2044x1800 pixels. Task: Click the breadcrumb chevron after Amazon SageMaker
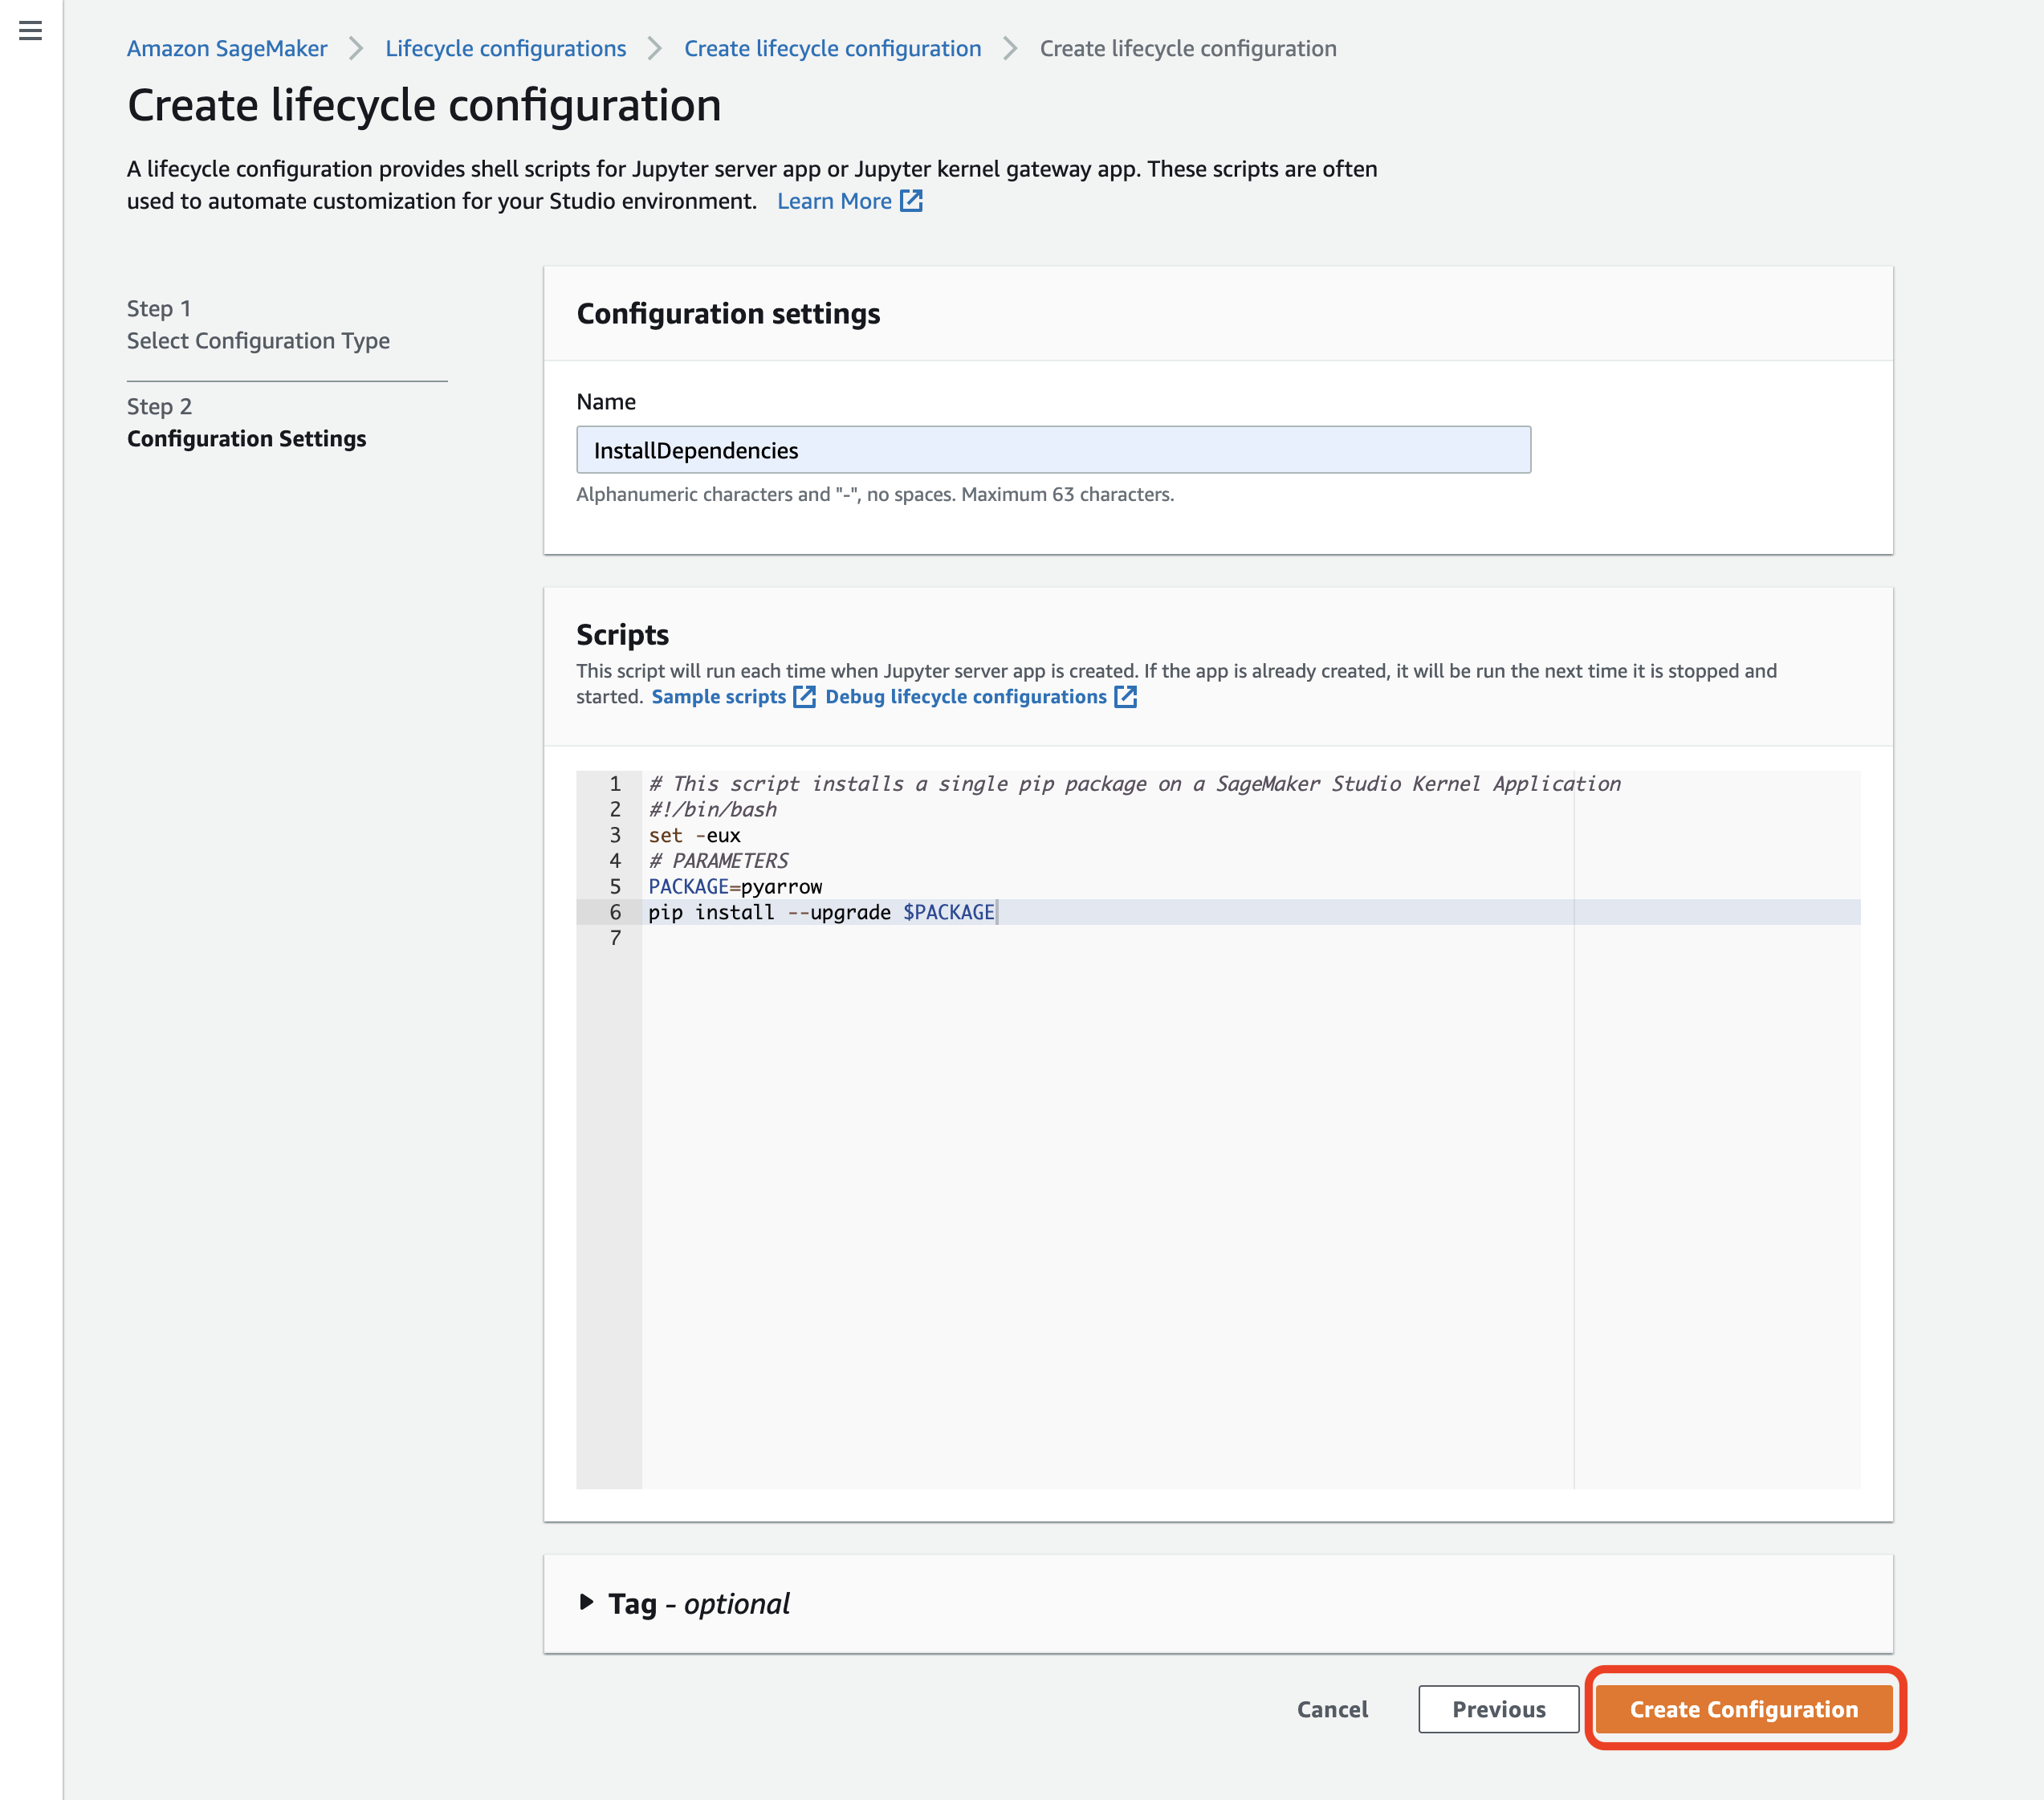coord(356,48)
